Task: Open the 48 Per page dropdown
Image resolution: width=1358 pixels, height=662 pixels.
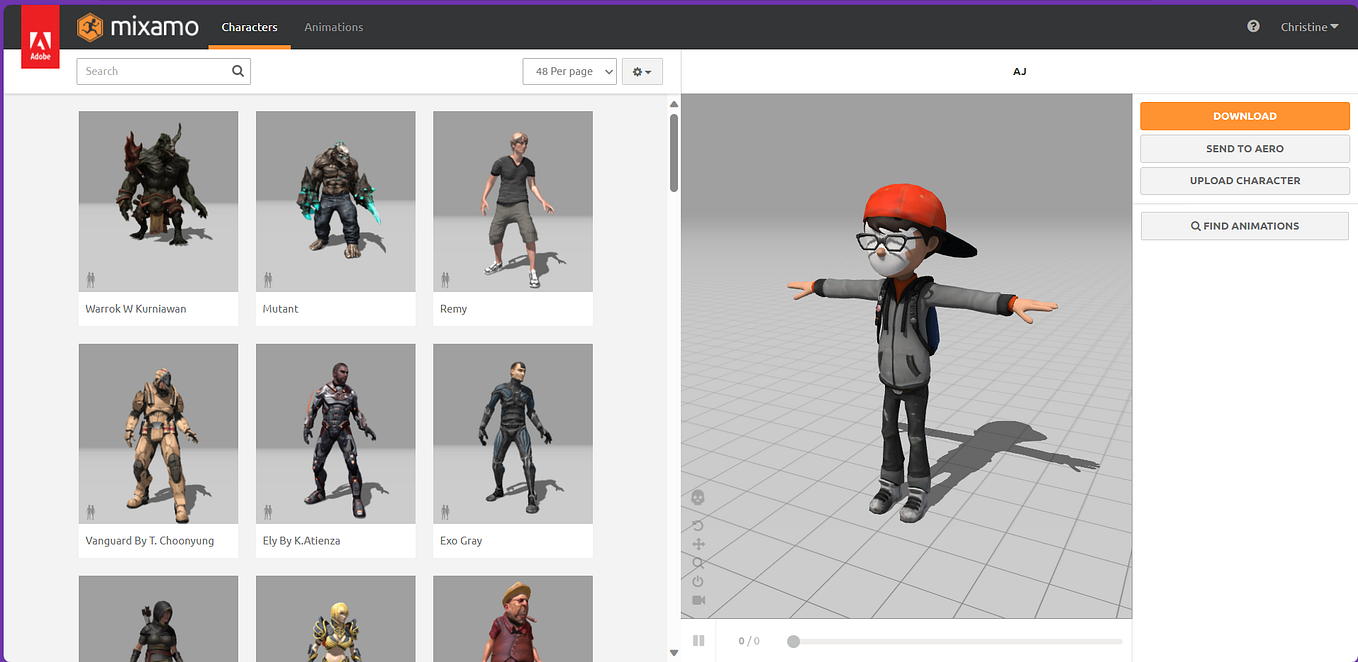Action: (x=569, y=71)
